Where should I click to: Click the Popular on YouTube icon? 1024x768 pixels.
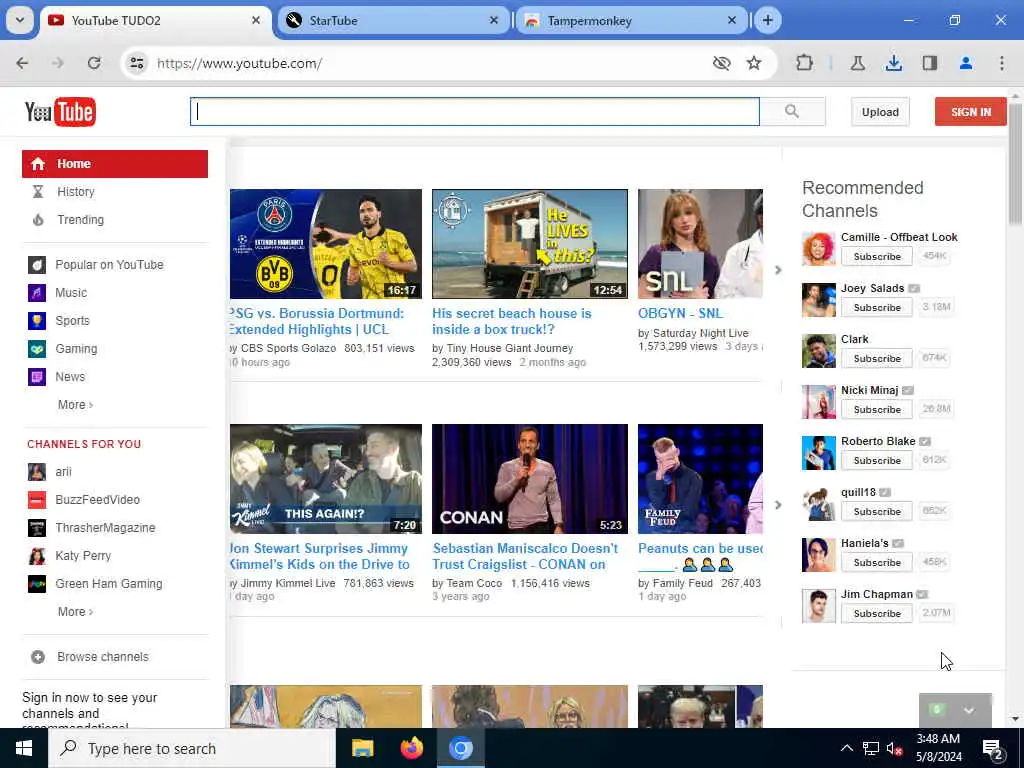[x=37, y=264]
